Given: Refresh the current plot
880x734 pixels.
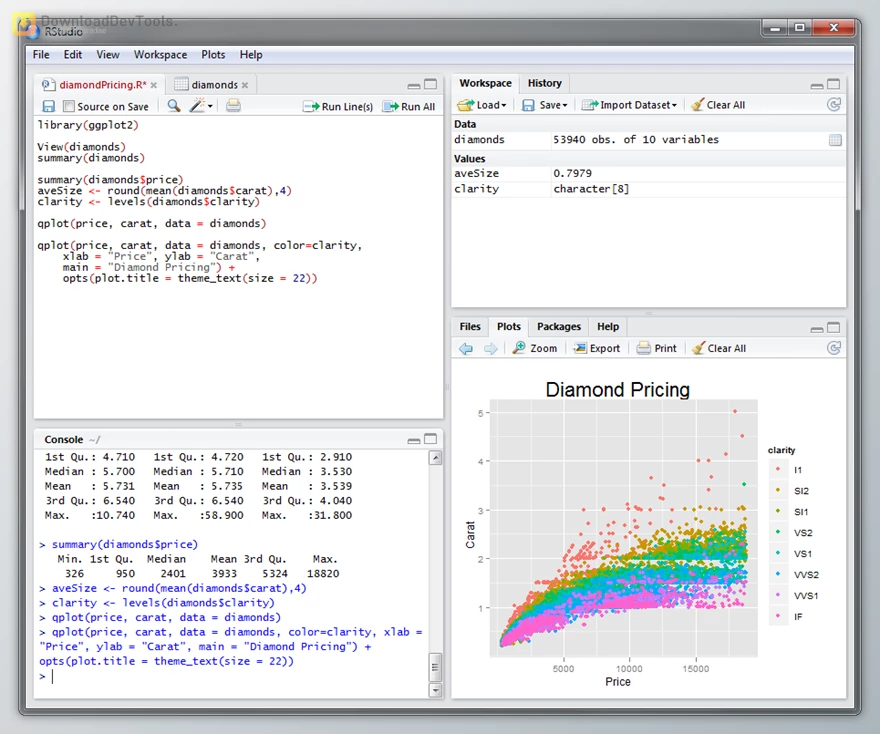Looking at the screenshot, I should click(x=833, y=348).
